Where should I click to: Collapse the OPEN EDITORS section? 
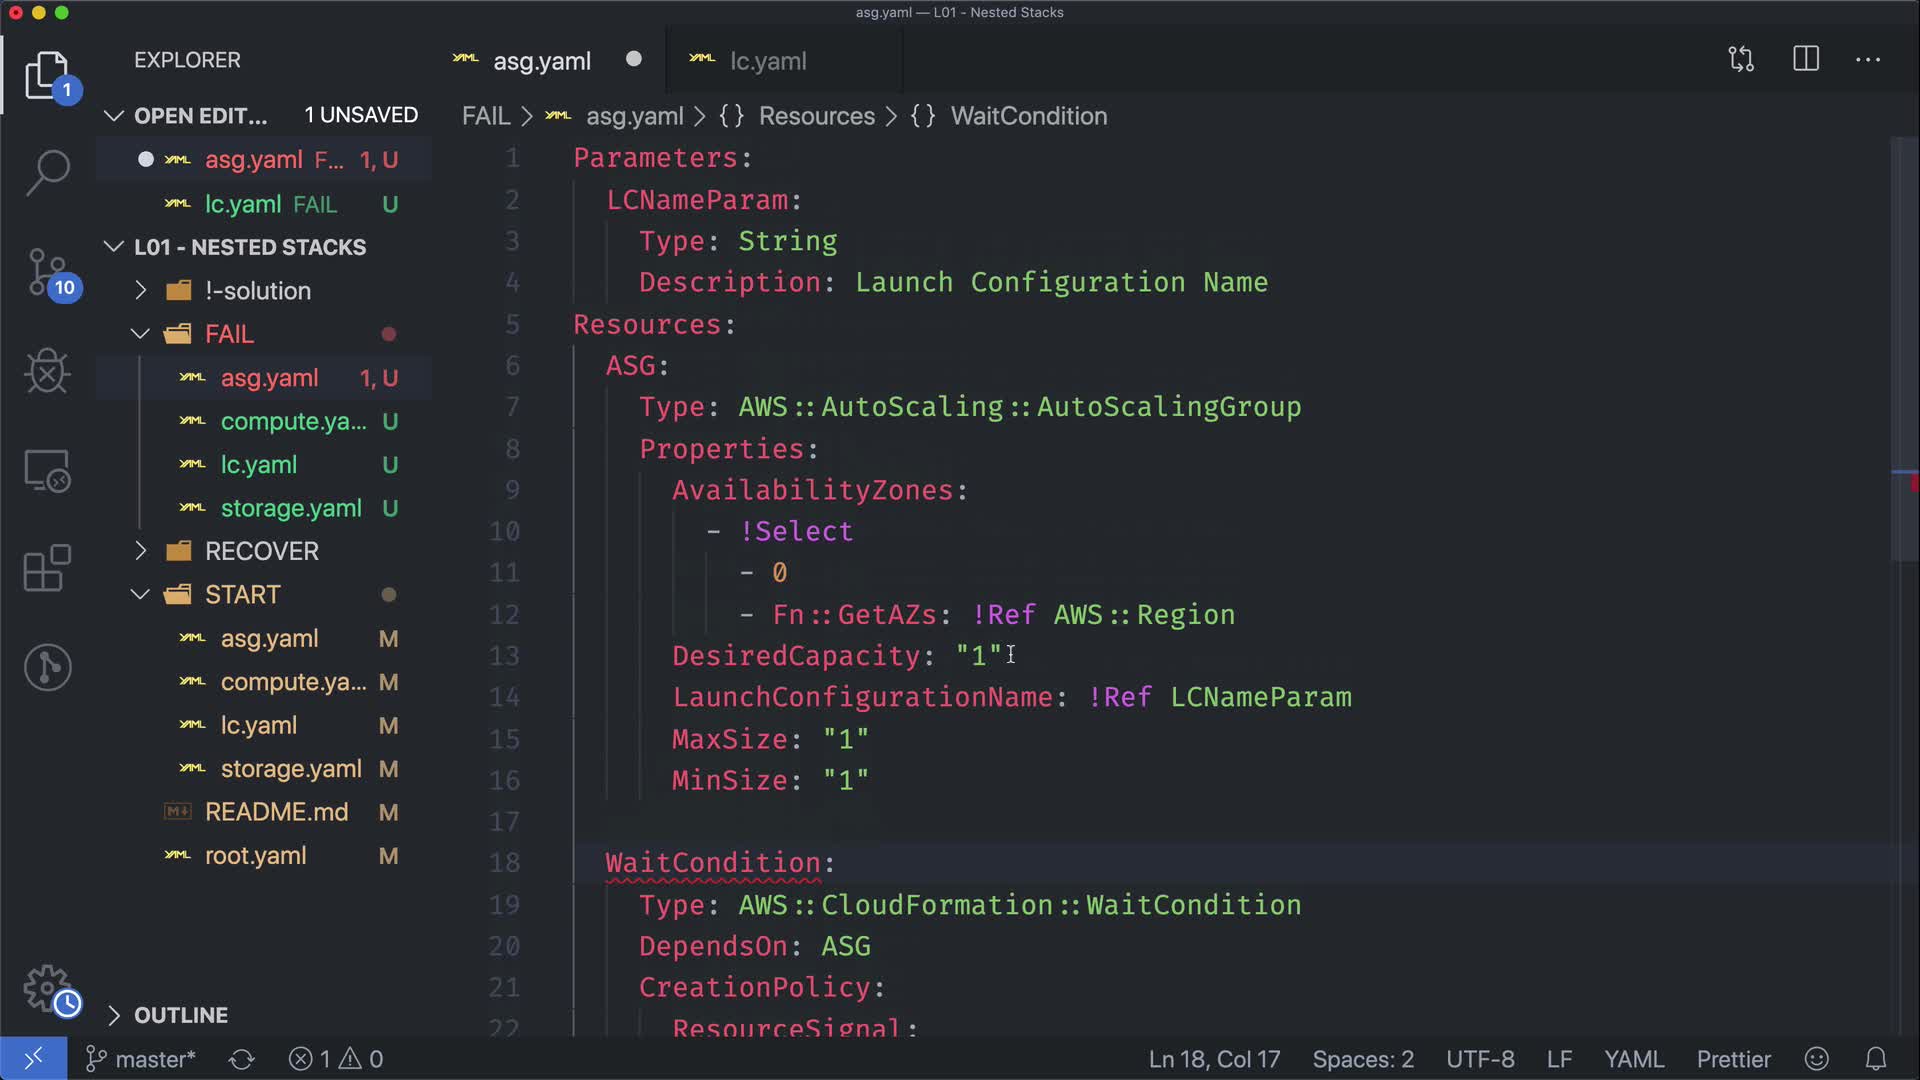click(x=114, y=116)
